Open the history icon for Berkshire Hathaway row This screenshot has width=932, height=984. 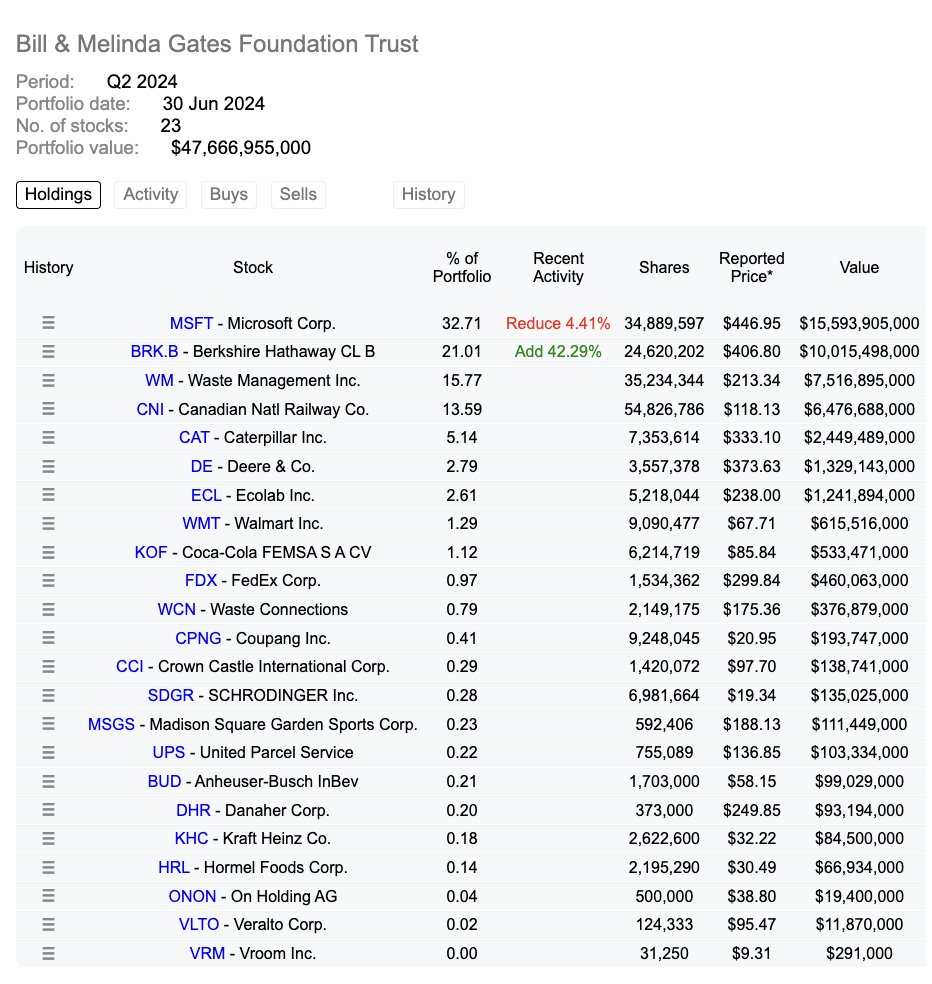pos(48,351)
